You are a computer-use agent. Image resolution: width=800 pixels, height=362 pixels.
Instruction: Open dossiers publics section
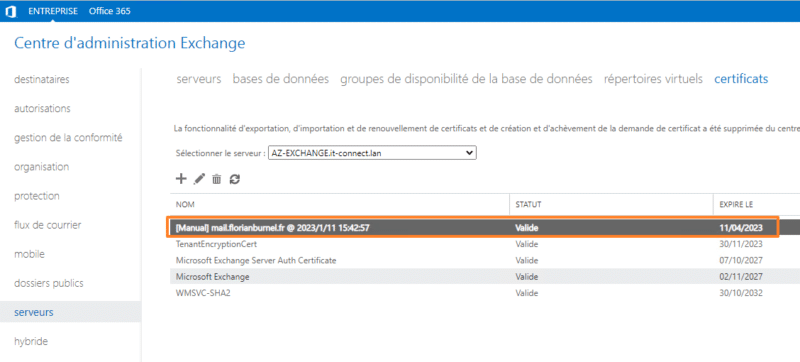[x=49, y=283]
